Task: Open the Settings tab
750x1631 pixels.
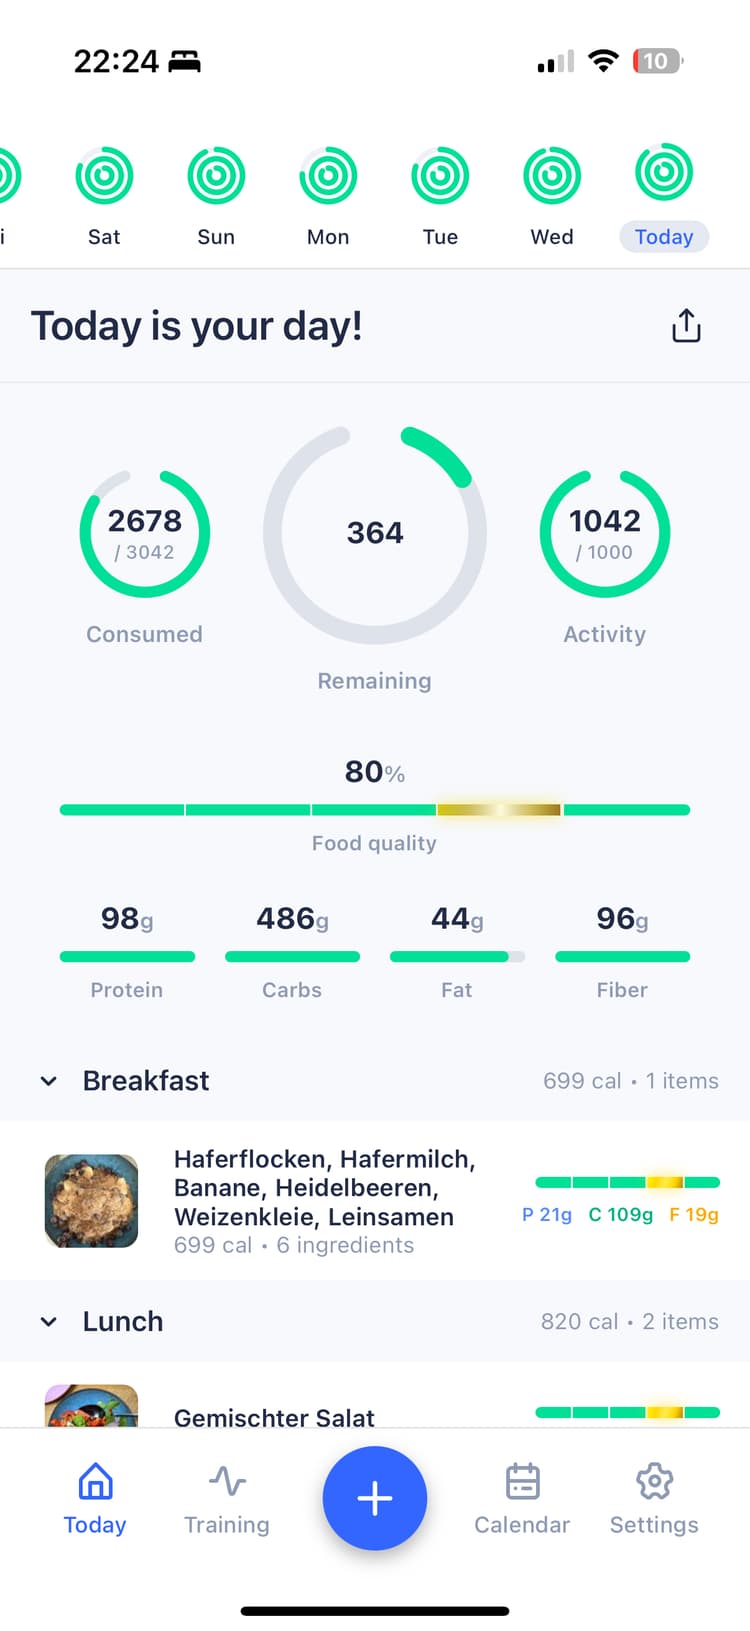Action: [x=654, y=1497]
